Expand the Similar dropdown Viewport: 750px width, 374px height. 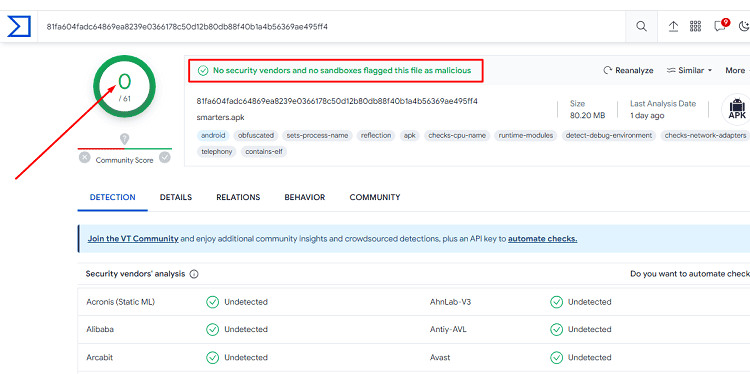[689, 70]
